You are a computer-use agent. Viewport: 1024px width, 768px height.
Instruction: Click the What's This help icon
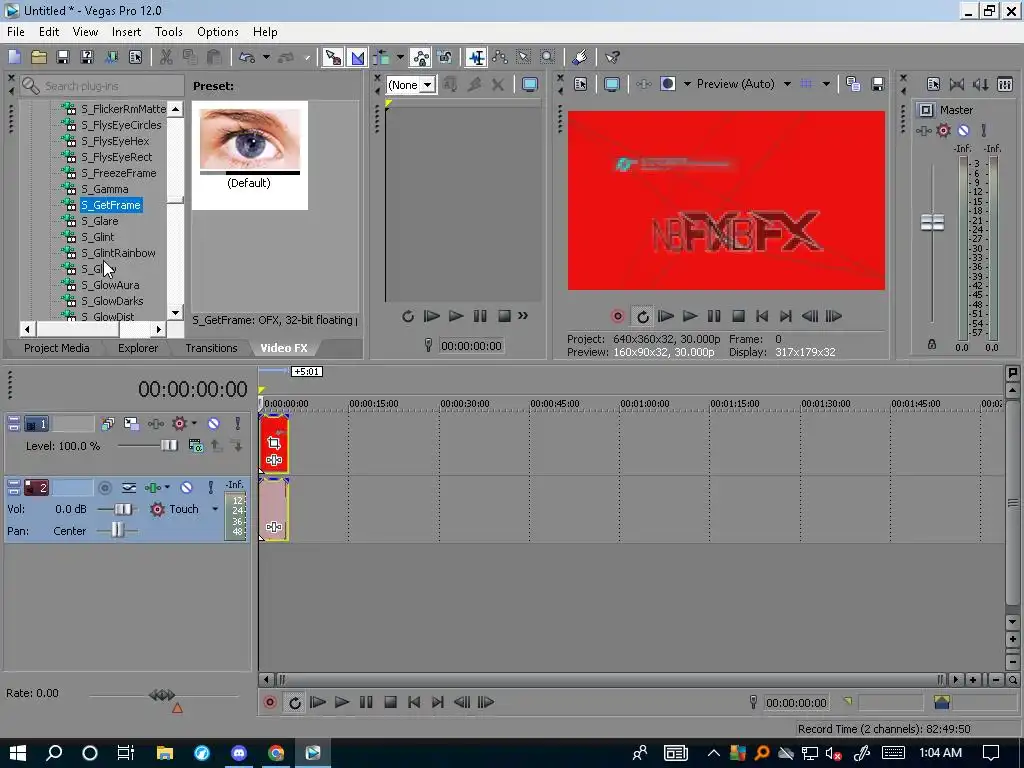coord(612,57)
